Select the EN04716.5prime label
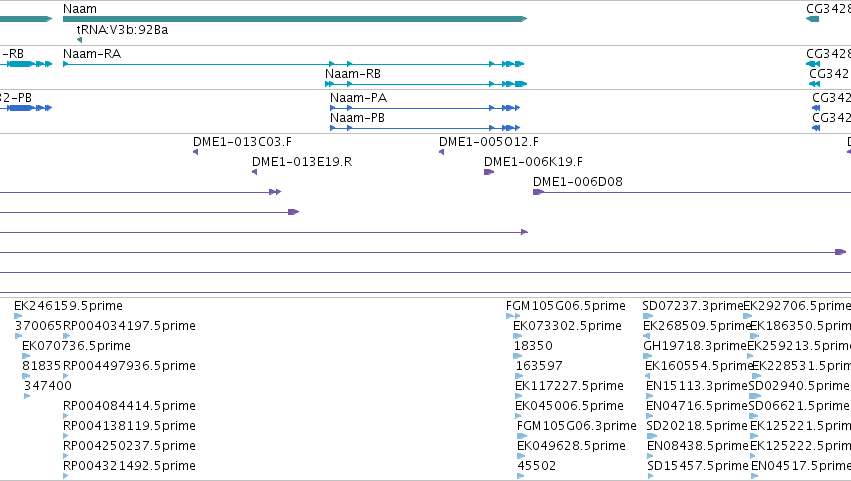This screenshot has width=851, height=481. tap(696, 406)
